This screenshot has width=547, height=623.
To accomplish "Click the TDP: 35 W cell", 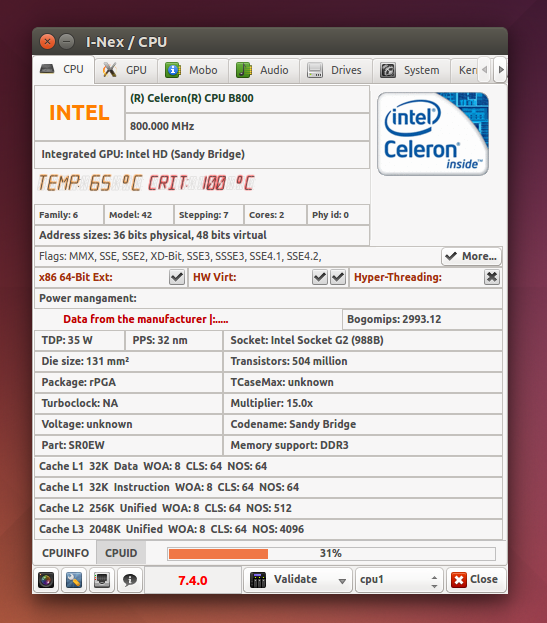I will [x=79, y=341].
